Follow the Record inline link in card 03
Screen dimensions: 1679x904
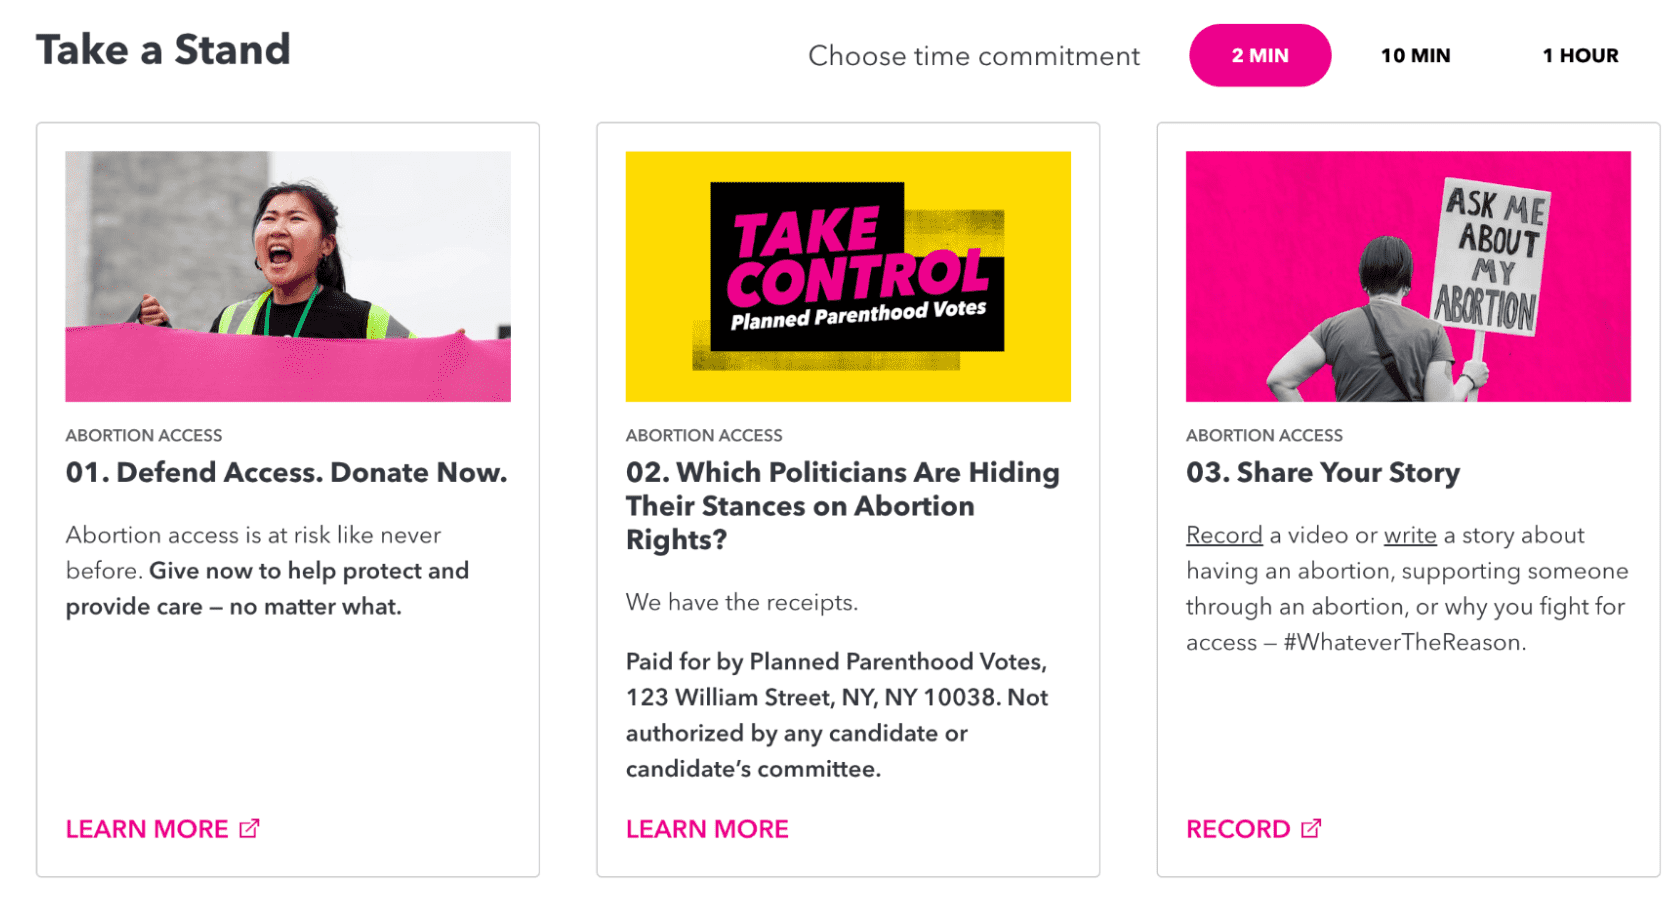[1224, 535]
